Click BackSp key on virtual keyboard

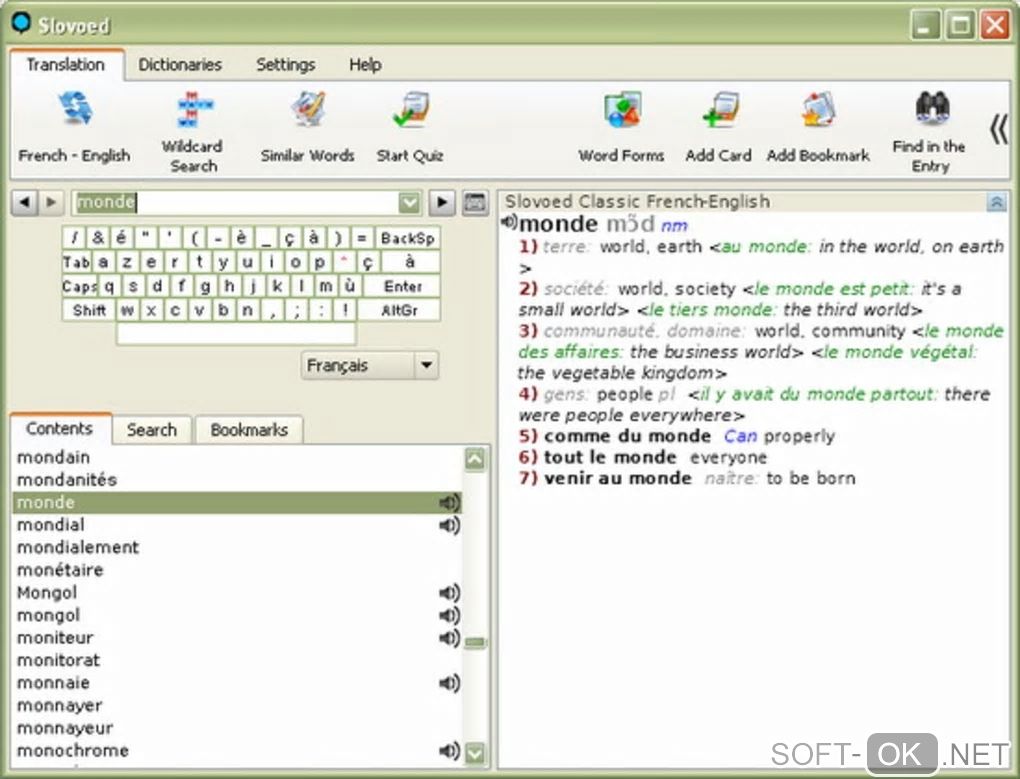tap(407, 238)
